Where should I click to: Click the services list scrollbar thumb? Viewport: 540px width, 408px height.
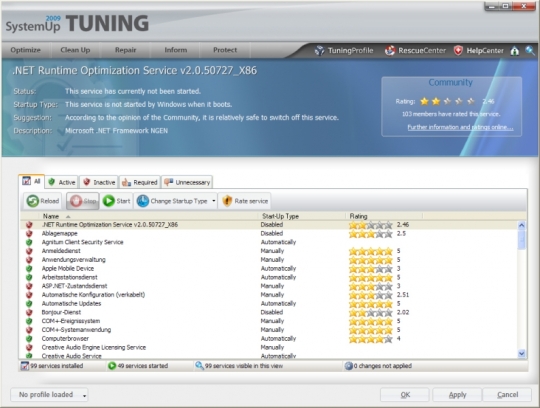[521, 239]
